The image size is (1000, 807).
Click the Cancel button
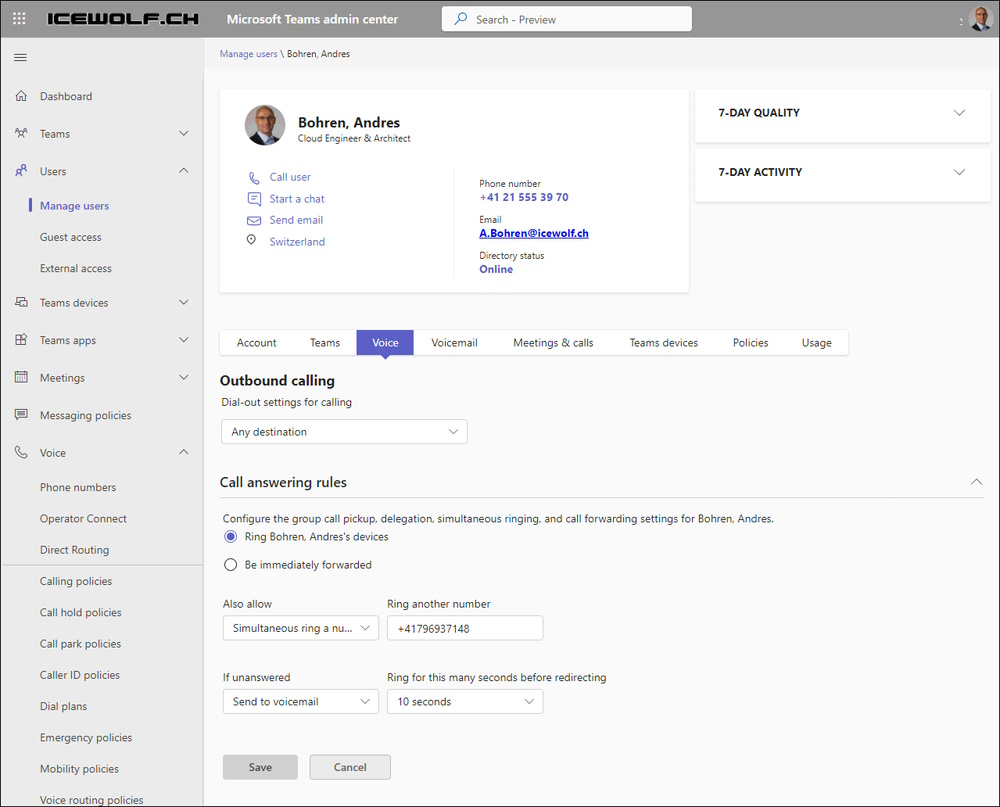pyautogui.click(x=350, y=767)
